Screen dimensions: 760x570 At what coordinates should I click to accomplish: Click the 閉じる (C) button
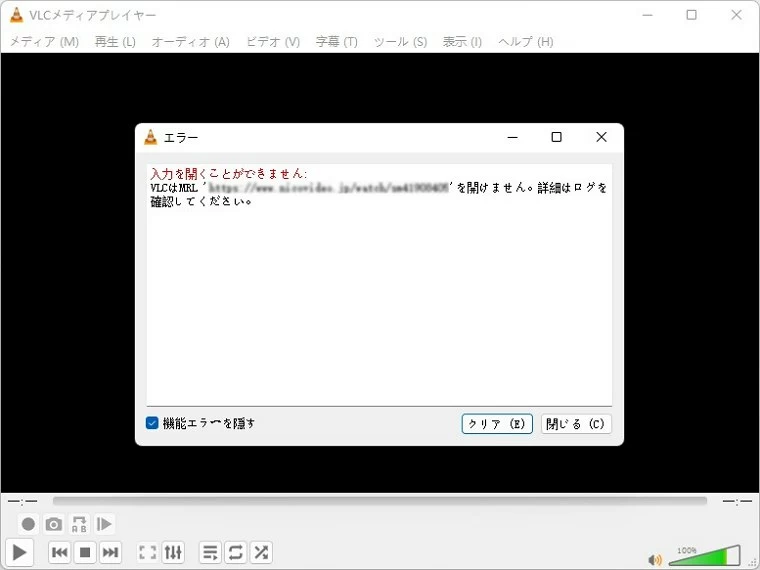576,424
